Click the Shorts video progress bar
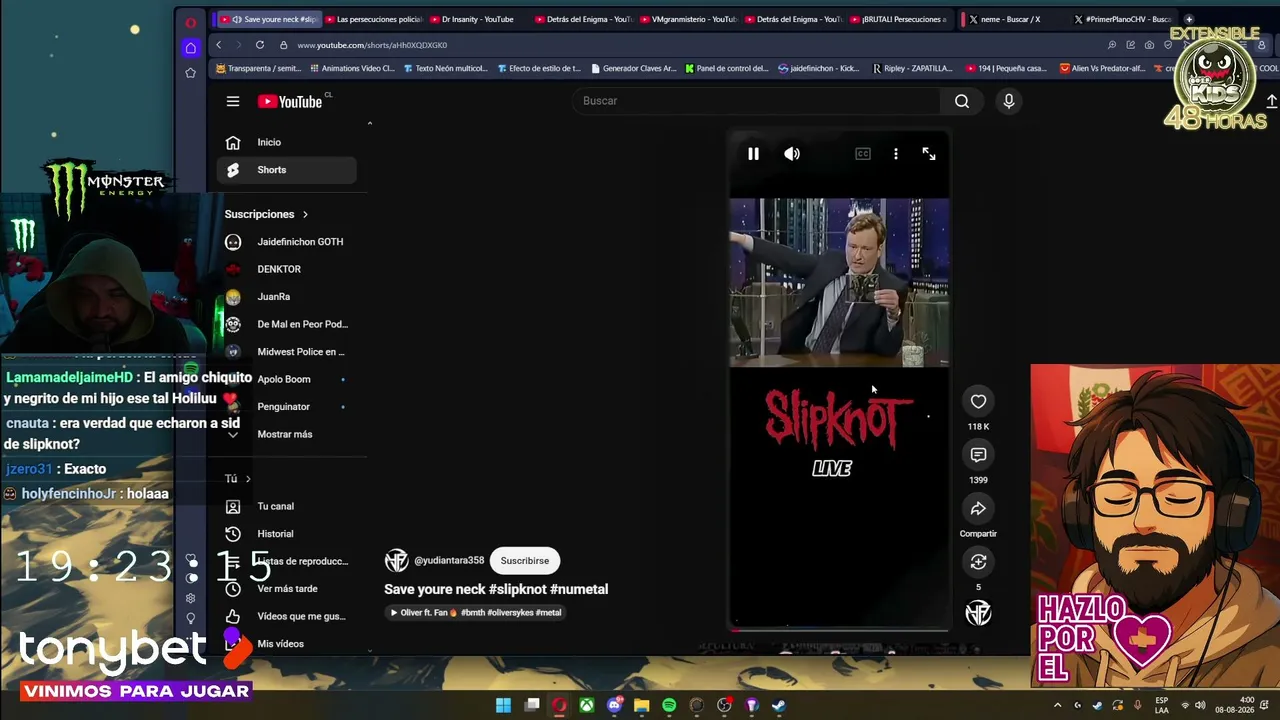1280x720 pixels. tap(839, 629)
